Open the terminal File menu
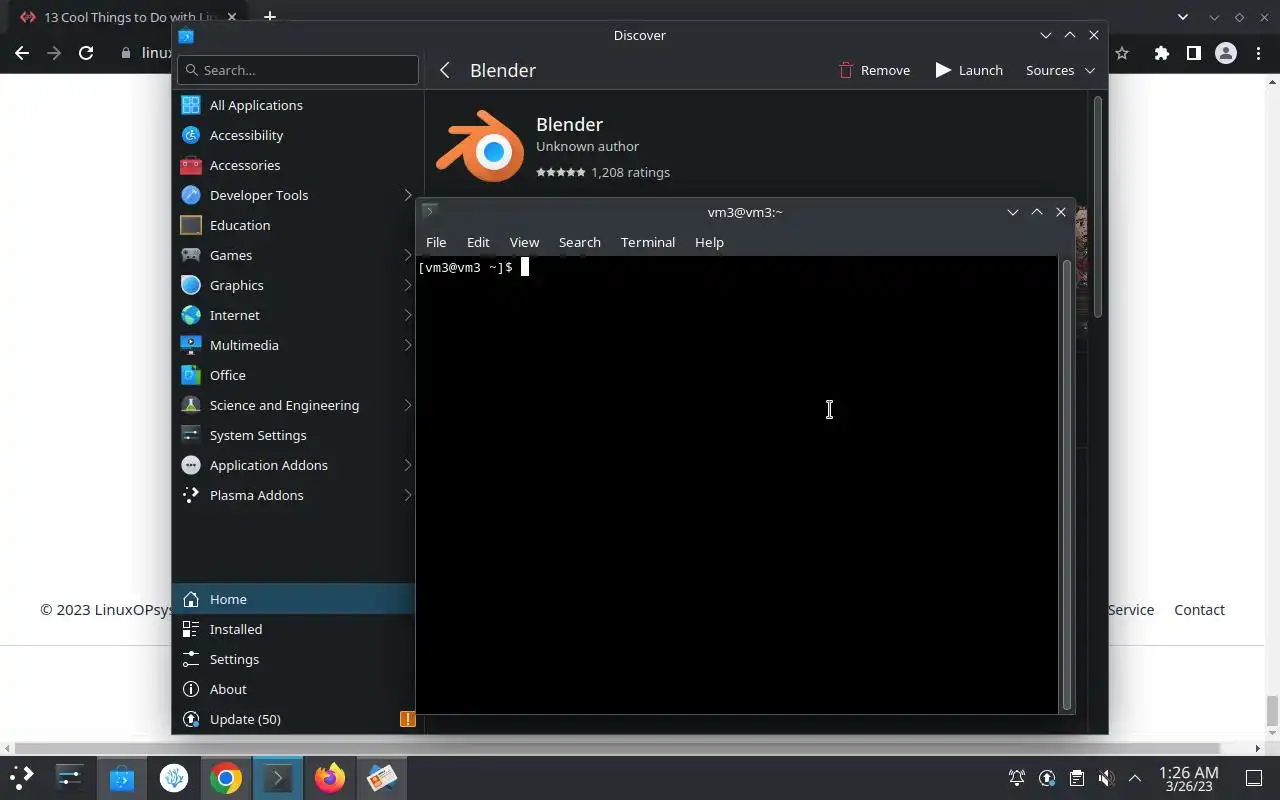This screenshot has width=1280, height=800. point(436,242)
